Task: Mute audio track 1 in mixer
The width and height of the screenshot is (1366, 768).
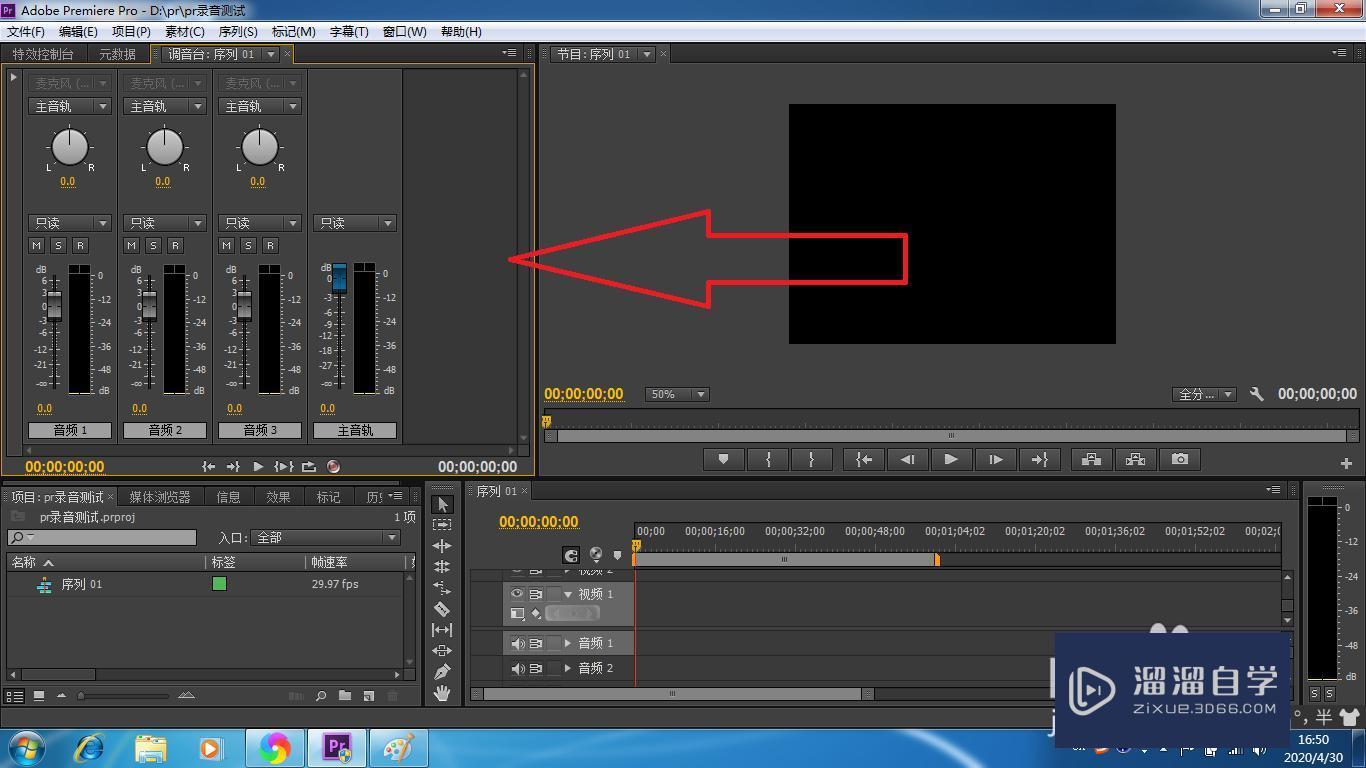Action: pos(37,245)
